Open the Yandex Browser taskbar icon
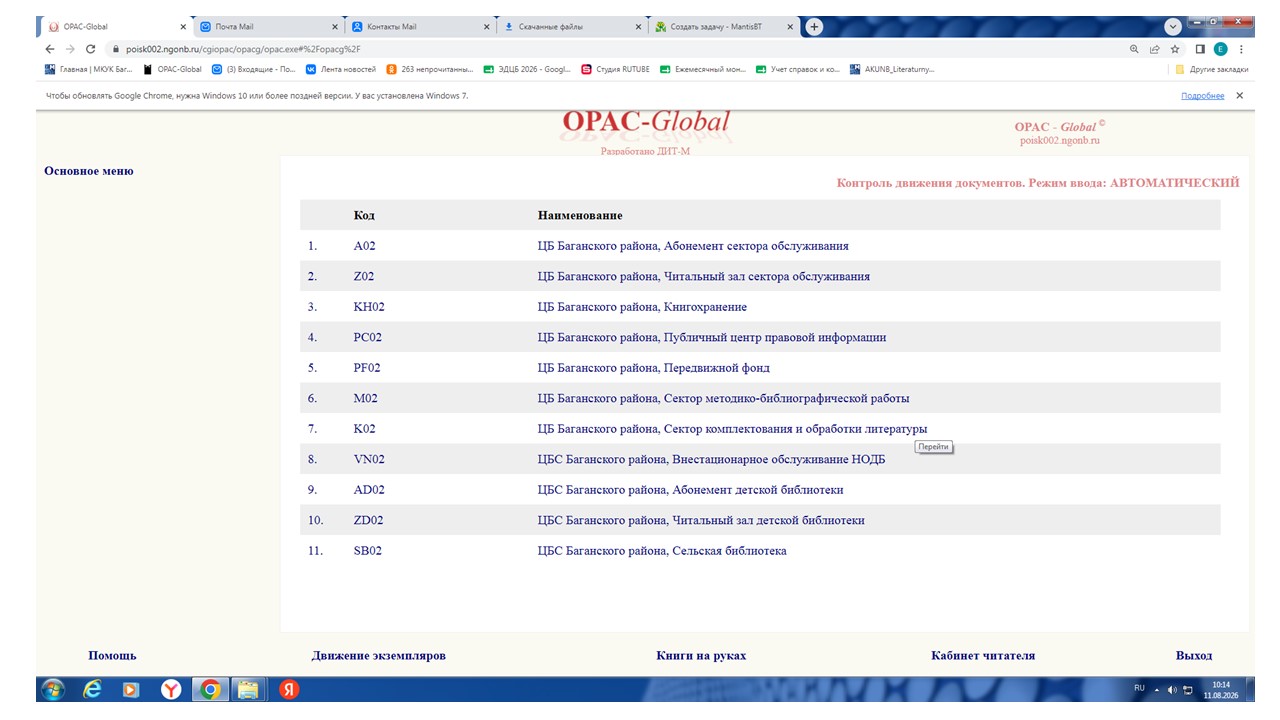 (x=171, y=689)
